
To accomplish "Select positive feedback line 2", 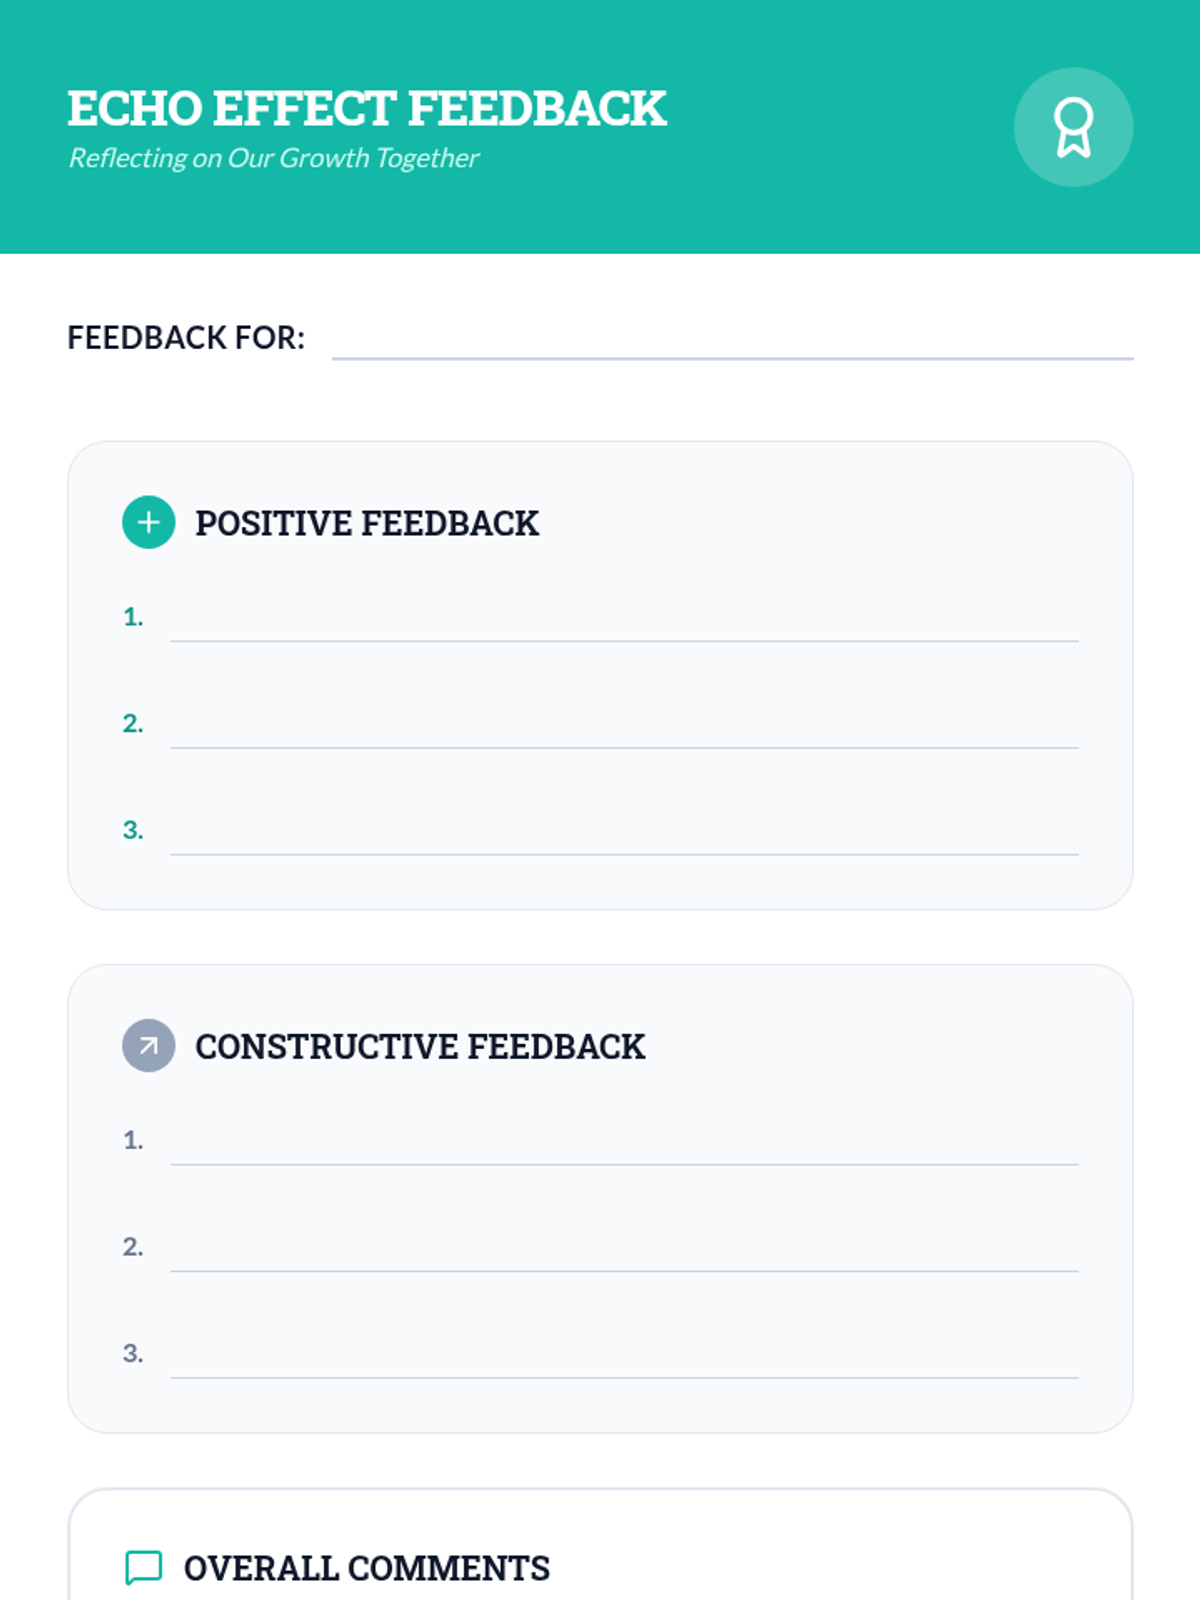I will (624, 727).
